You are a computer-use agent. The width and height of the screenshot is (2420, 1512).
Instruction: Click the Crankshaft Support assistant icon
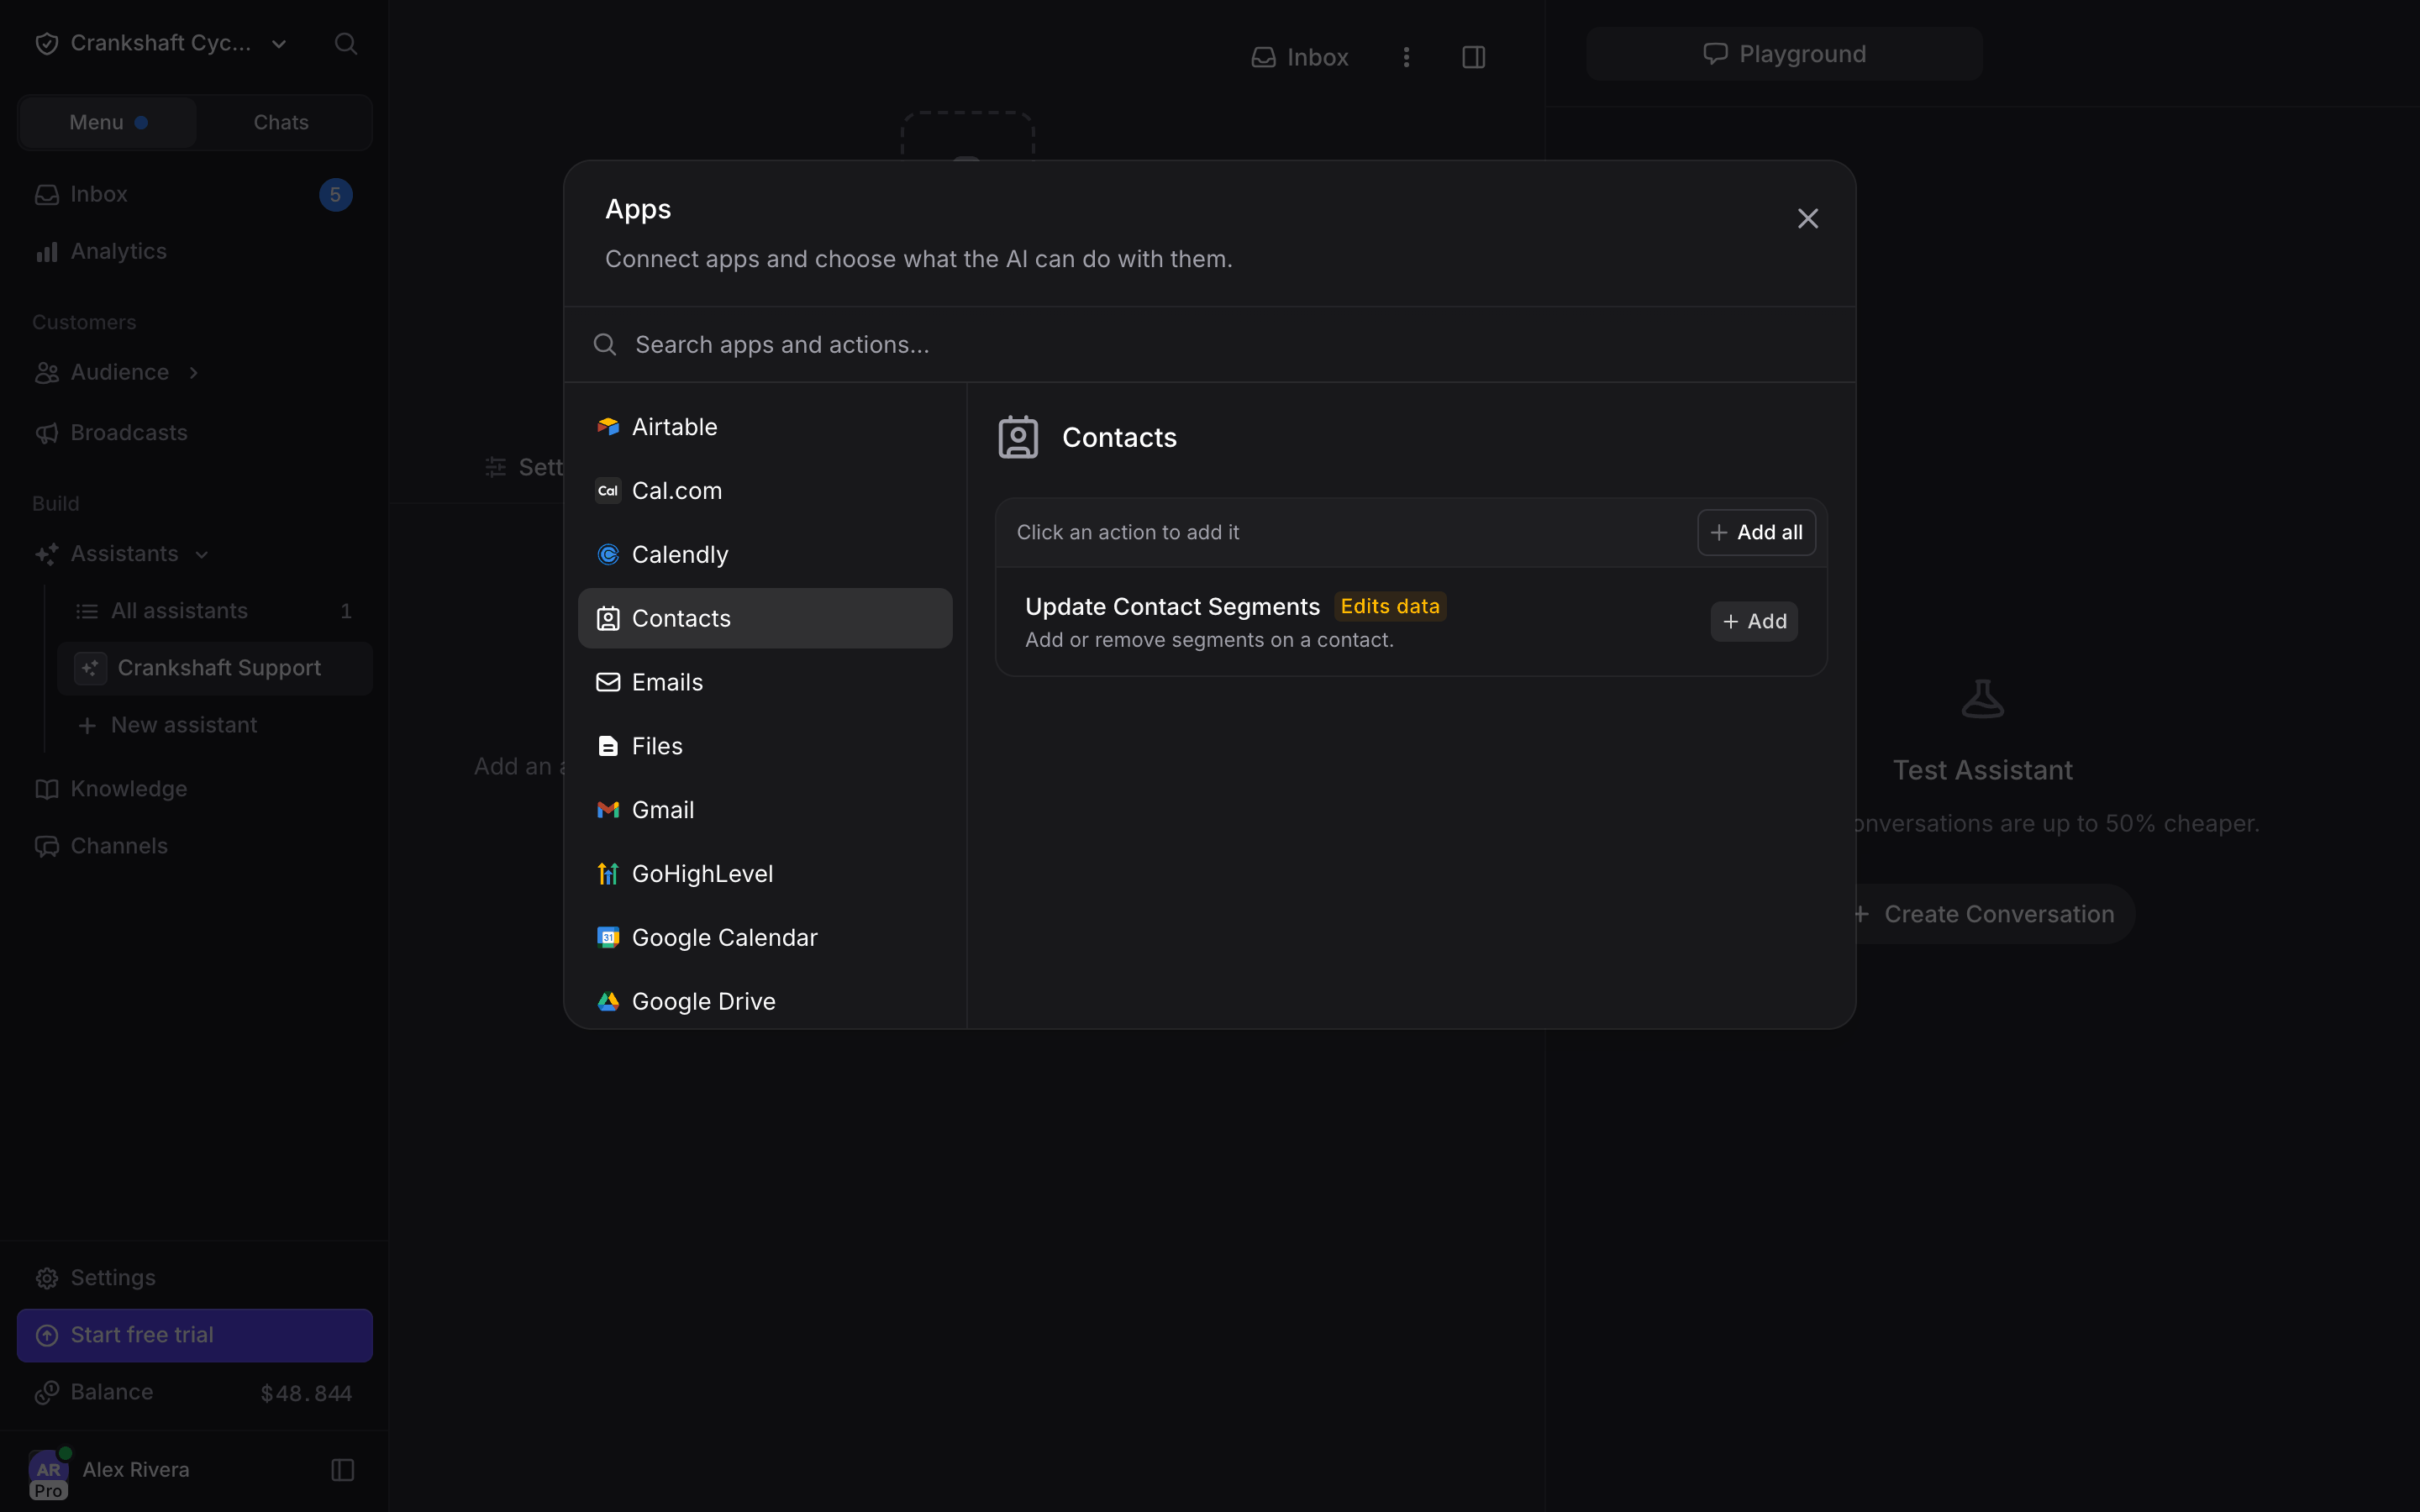pos(90,668)
